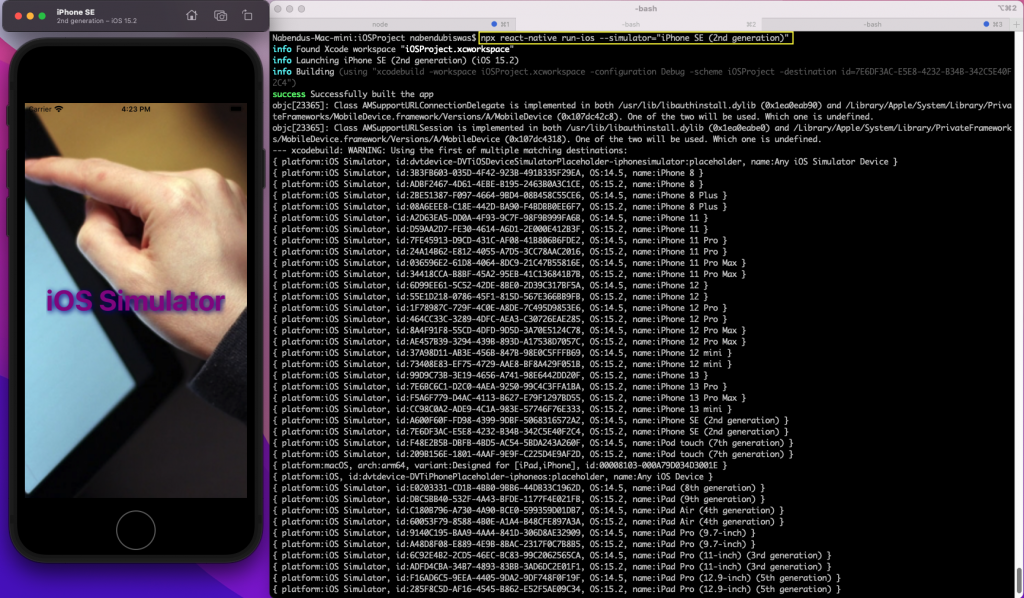Add a new Terminal tab with plus button
Viewport: 1024px width, 598px height.
tap(1016, 24)
